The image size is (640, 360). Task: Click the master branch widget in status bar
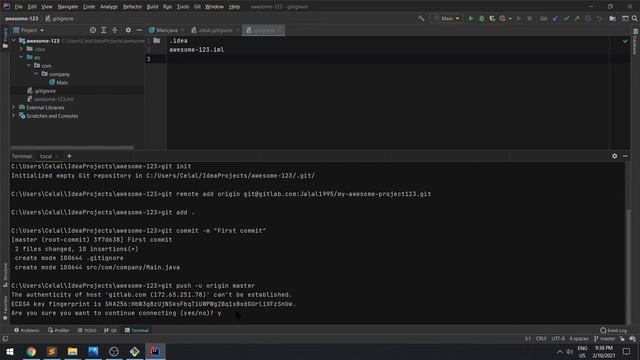(604, 339)
